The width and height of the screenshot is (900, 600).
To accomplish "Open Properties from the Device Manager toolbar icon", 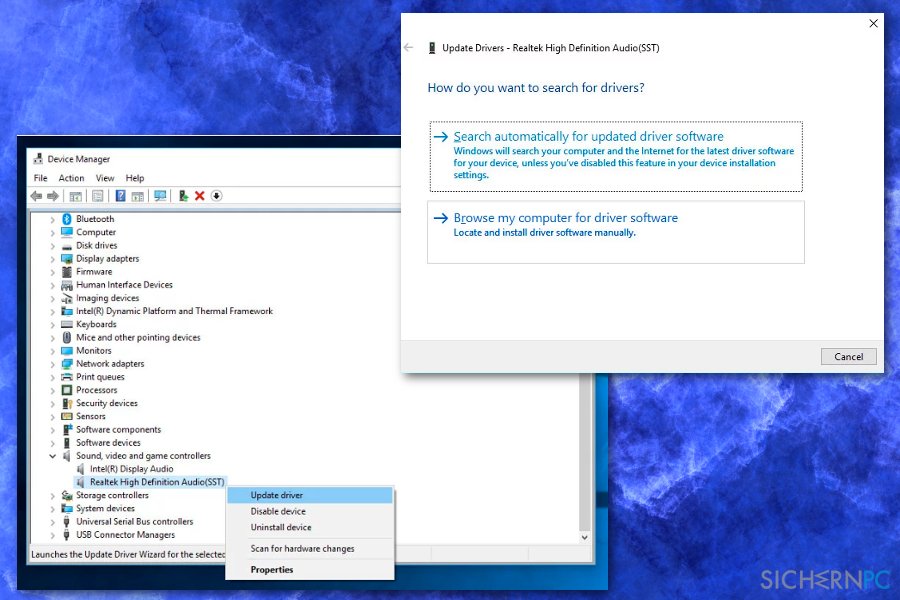I will [x=98, y=196].
